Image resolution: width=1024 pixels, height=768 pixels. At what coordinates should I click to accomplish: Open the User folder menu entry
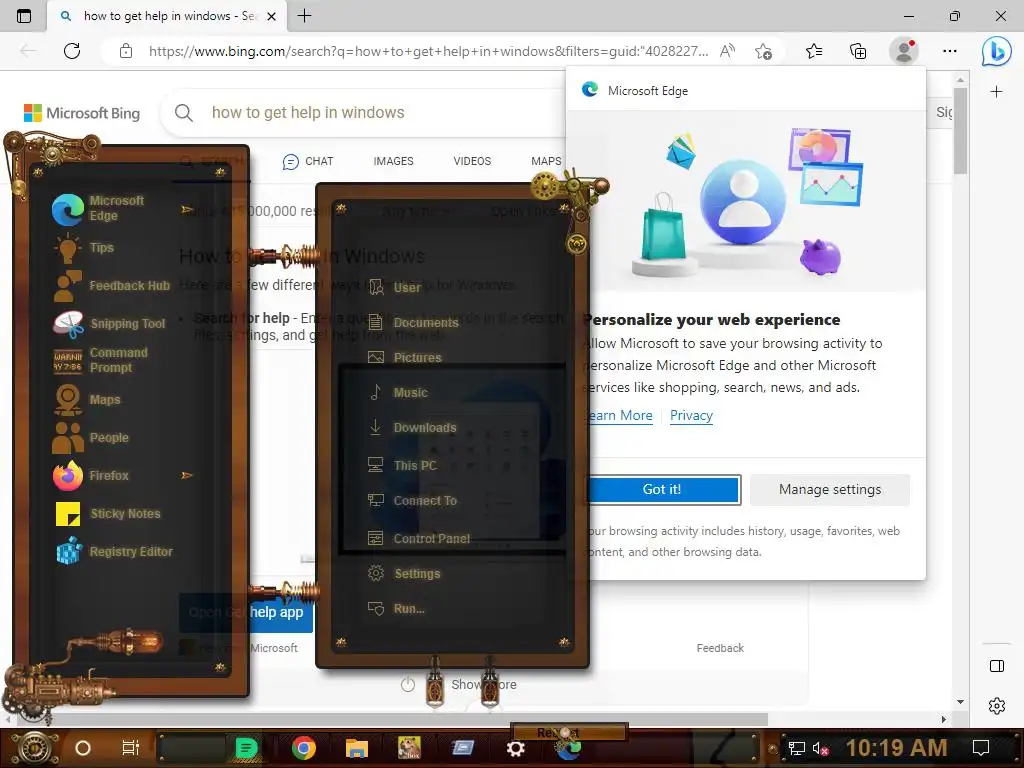(394, 287)
